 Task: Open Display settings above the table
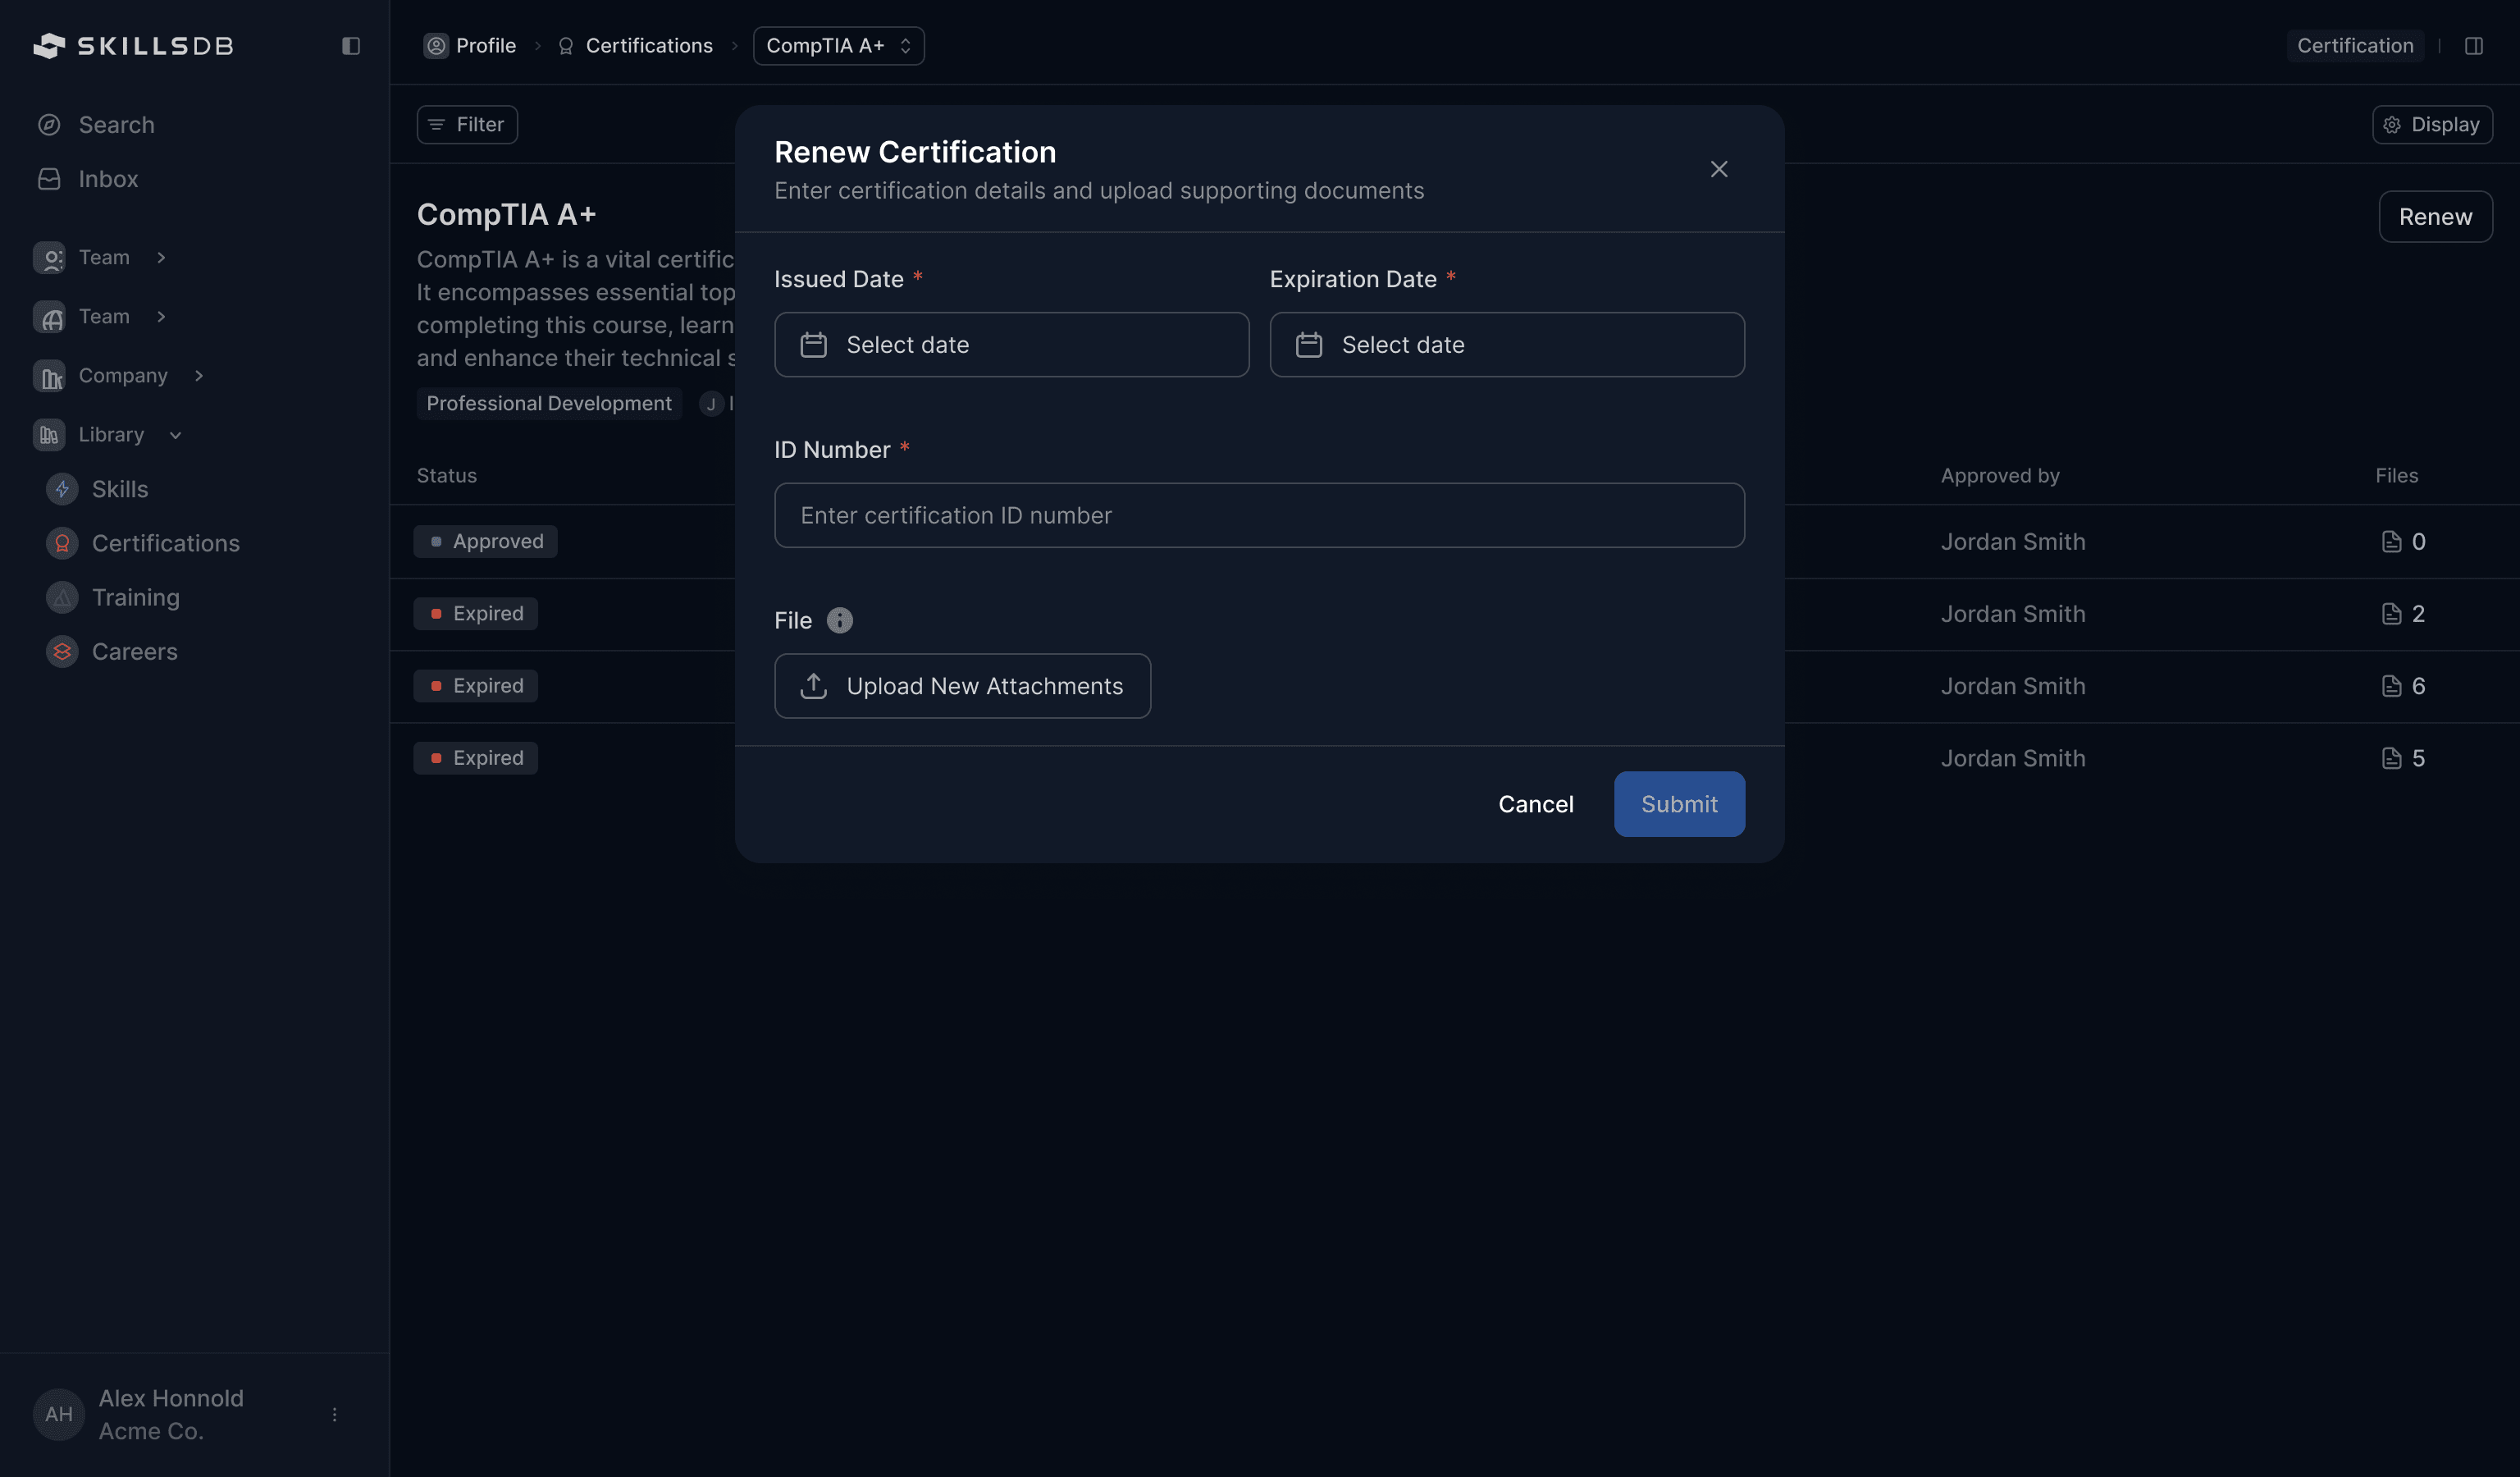point(2433,124)
